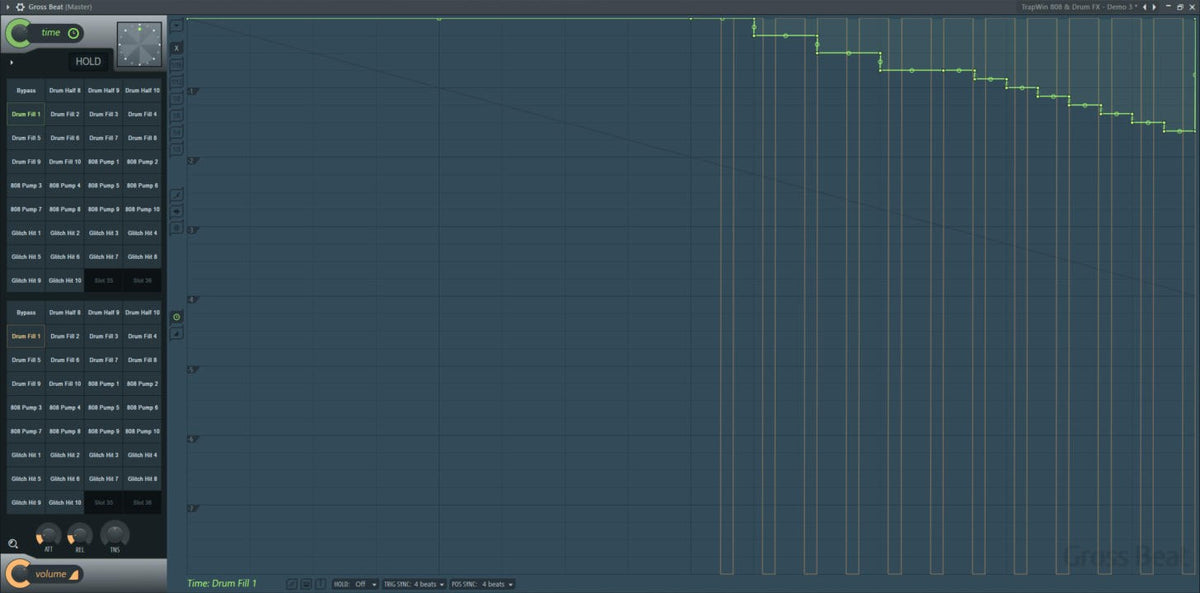Click the X button in envelope editor toolbar
Screen dimensions: 1200x593
(x=177, y=48)
